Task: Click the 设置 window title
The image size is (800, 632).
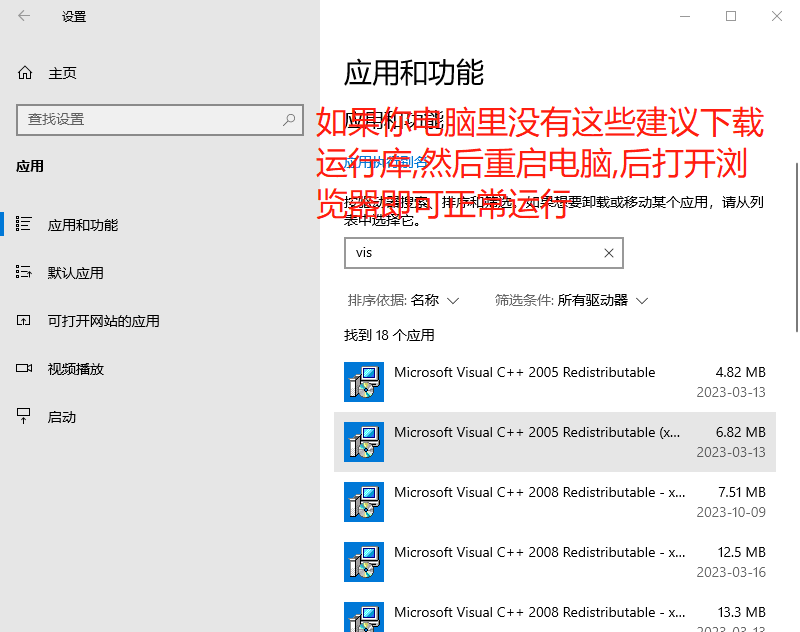Action: [x=74, y=17]
